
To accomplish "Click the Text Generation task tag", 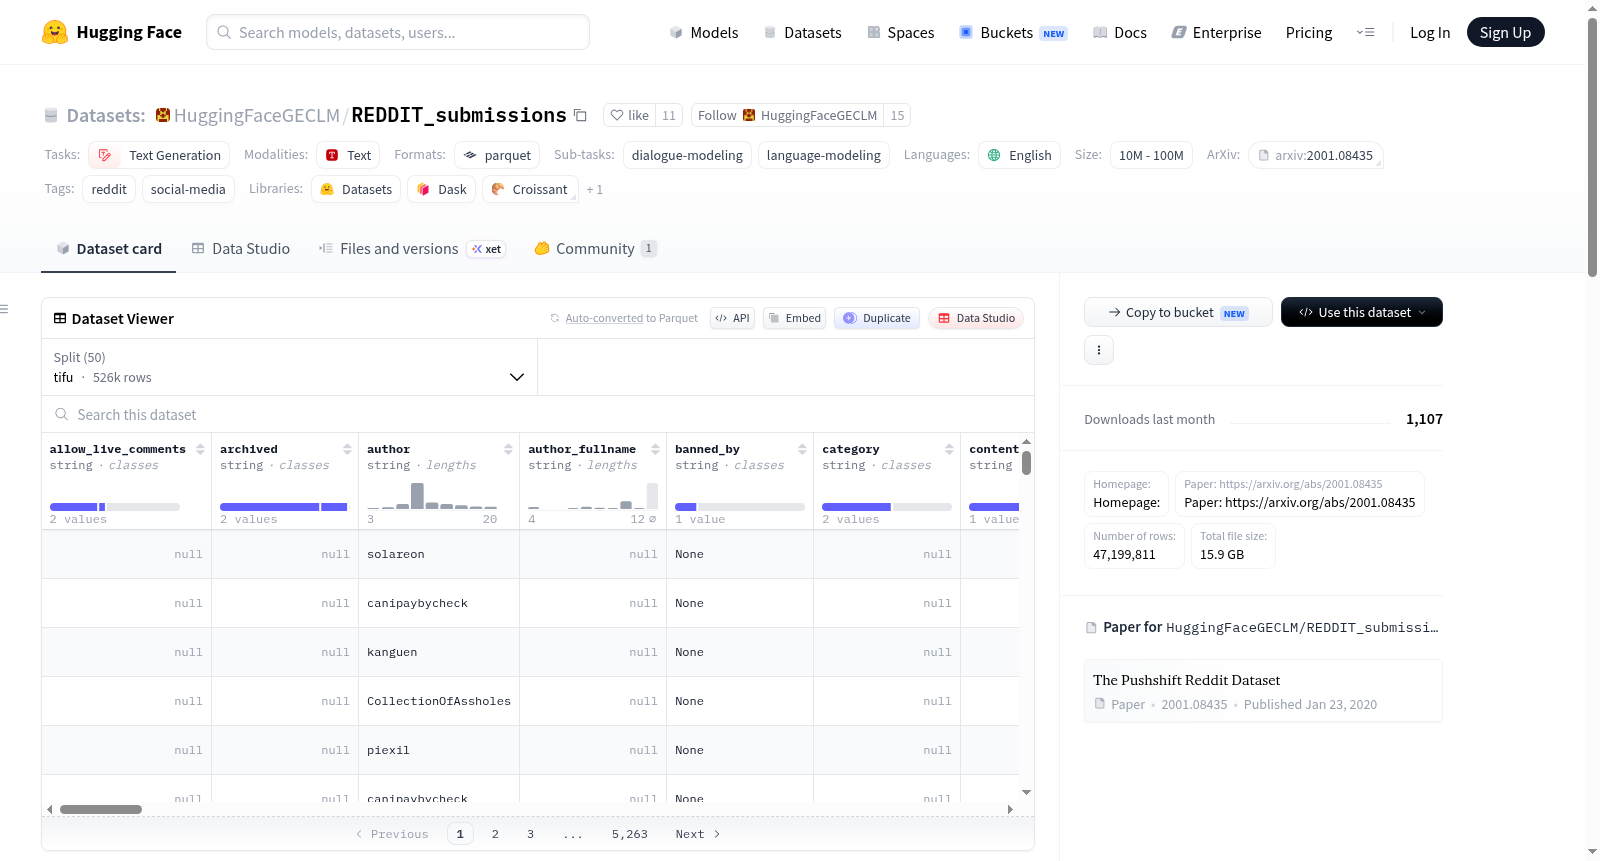I will 159,155.
